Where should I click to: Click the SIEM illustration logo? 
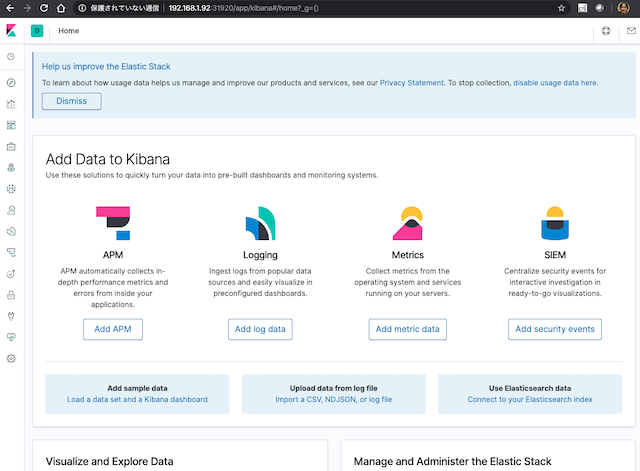click(555, 223)
